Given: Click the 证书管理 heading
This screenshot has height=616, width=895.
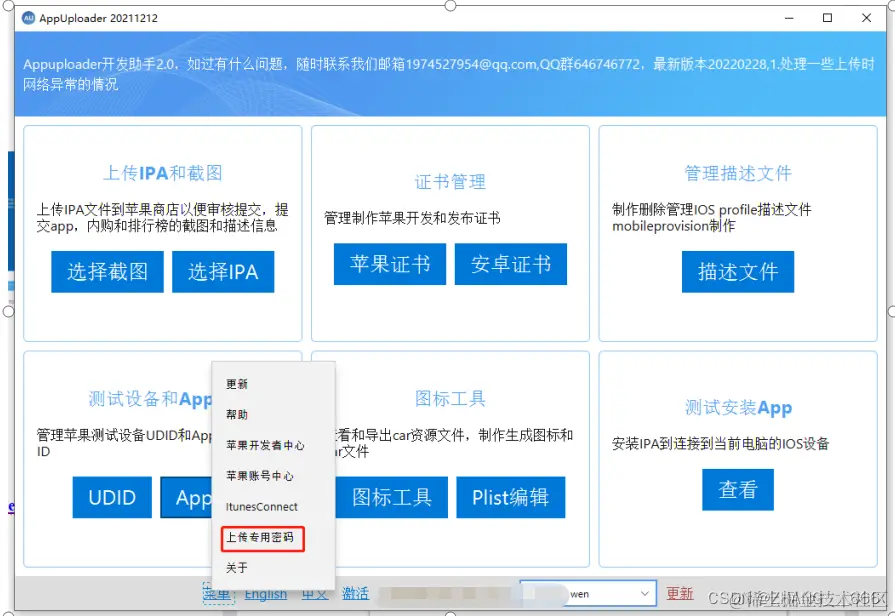Looking at the screenshot, I should point(450,182).
